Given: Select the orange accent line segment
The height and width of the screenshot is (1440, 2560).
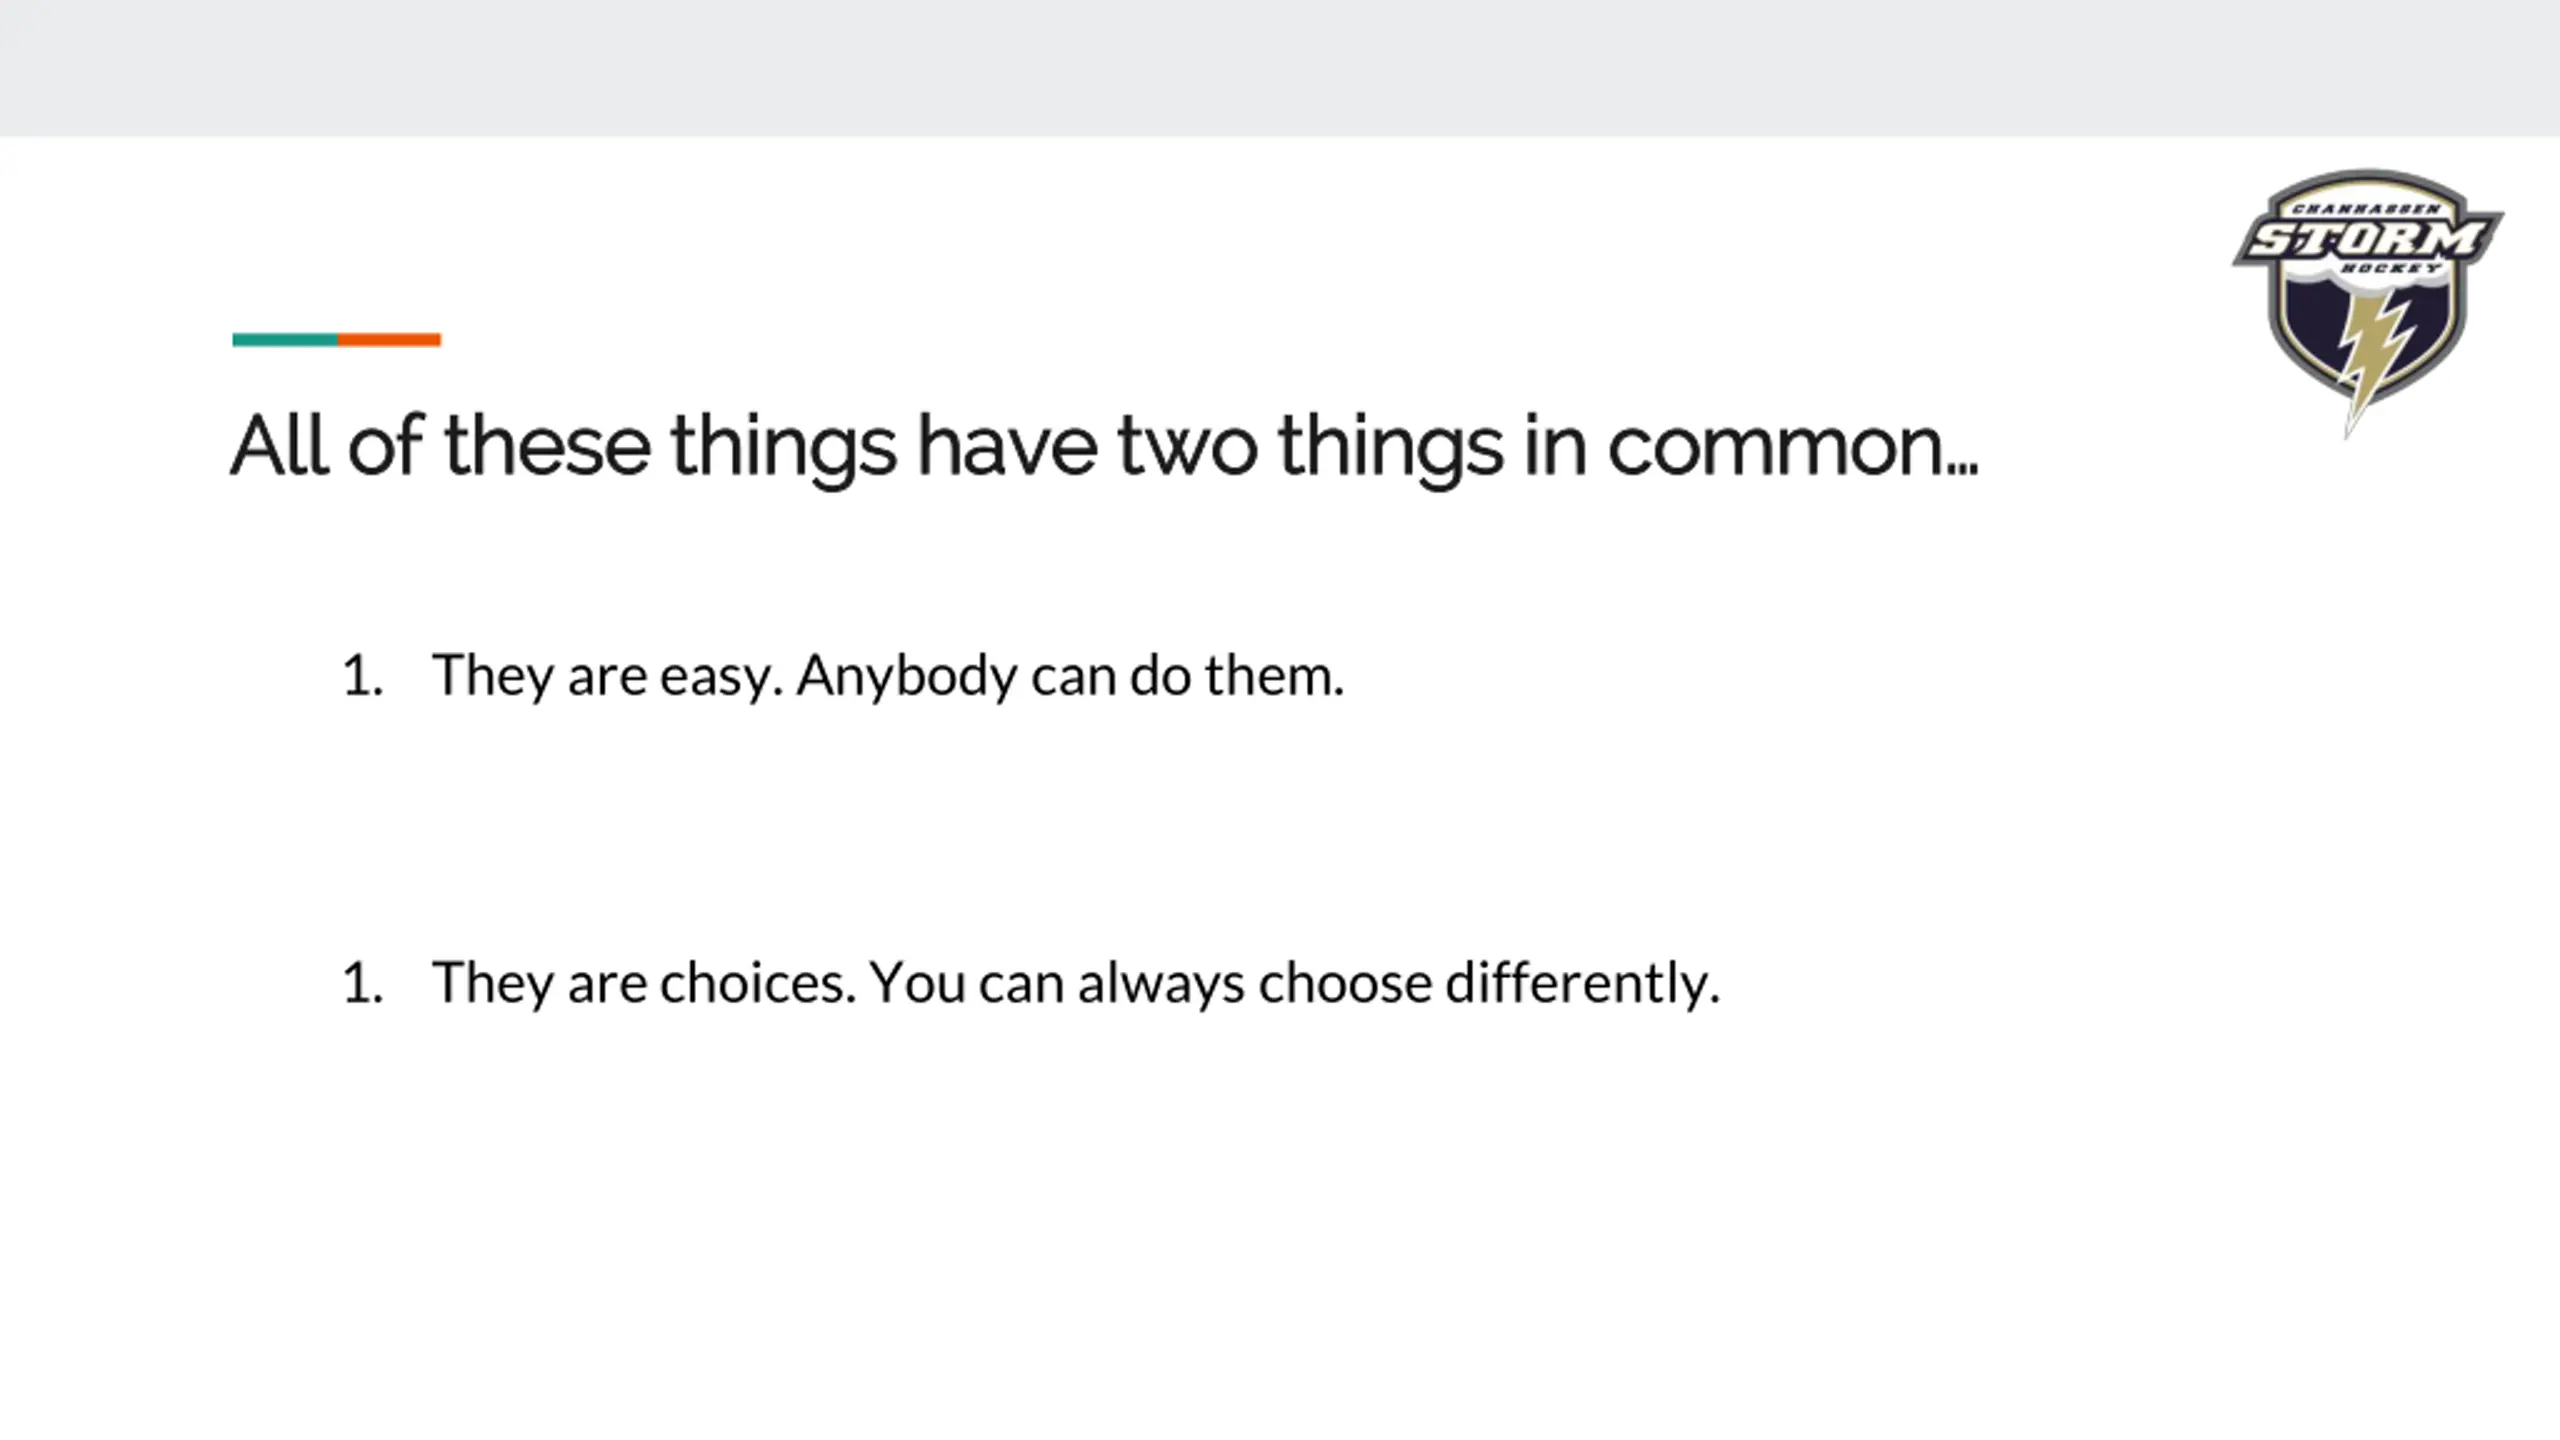Looking at the screenshot, I should (389, 340).
